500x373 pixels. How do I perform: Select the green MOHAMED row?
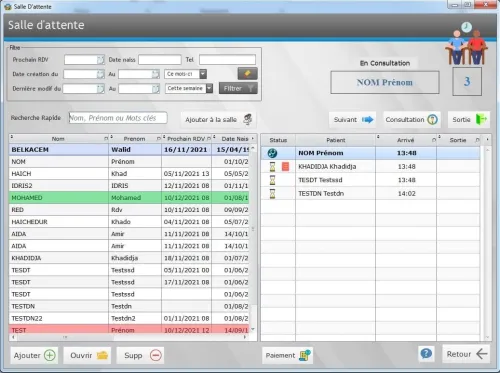tap(129, 198)
